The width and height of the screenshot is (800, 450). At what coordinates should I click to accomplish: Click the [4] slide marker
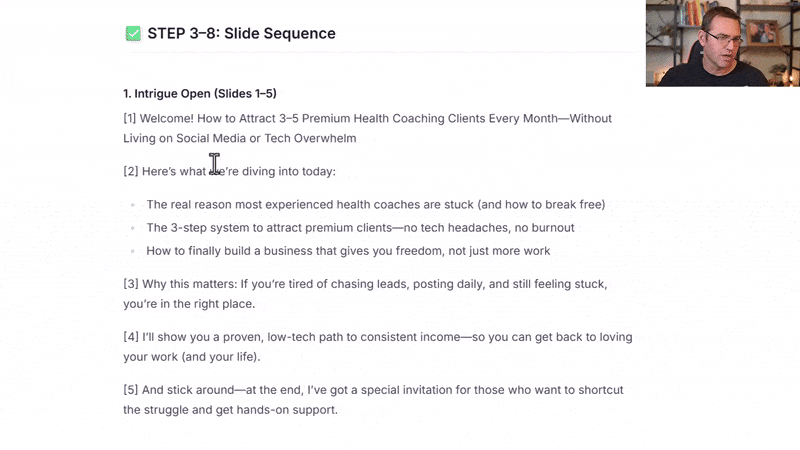pos(130,337)
